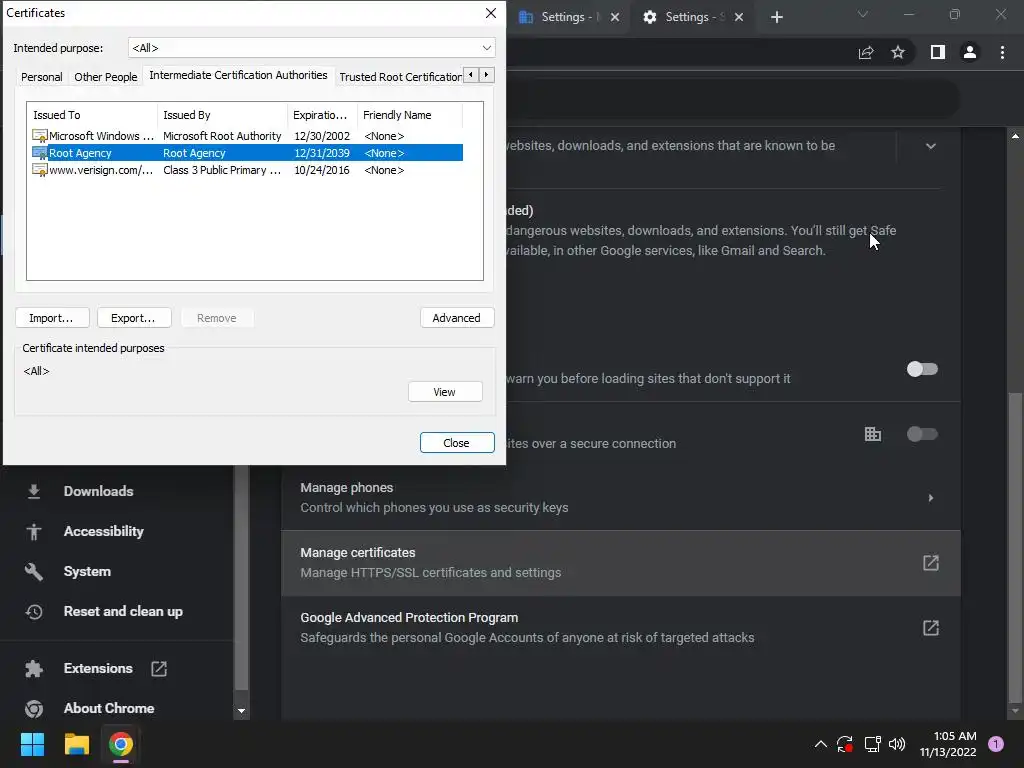Select Intermediate Certification Authorities tab

pyautogui.click(x=238, y=75)
